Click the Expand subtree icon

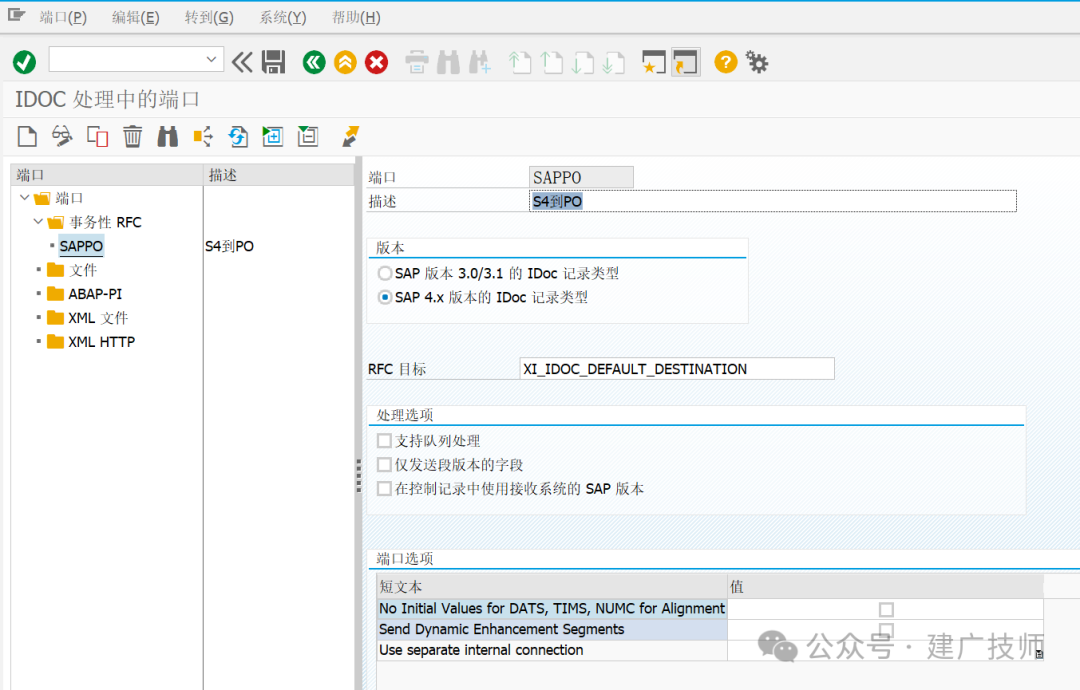coord(273,136)
